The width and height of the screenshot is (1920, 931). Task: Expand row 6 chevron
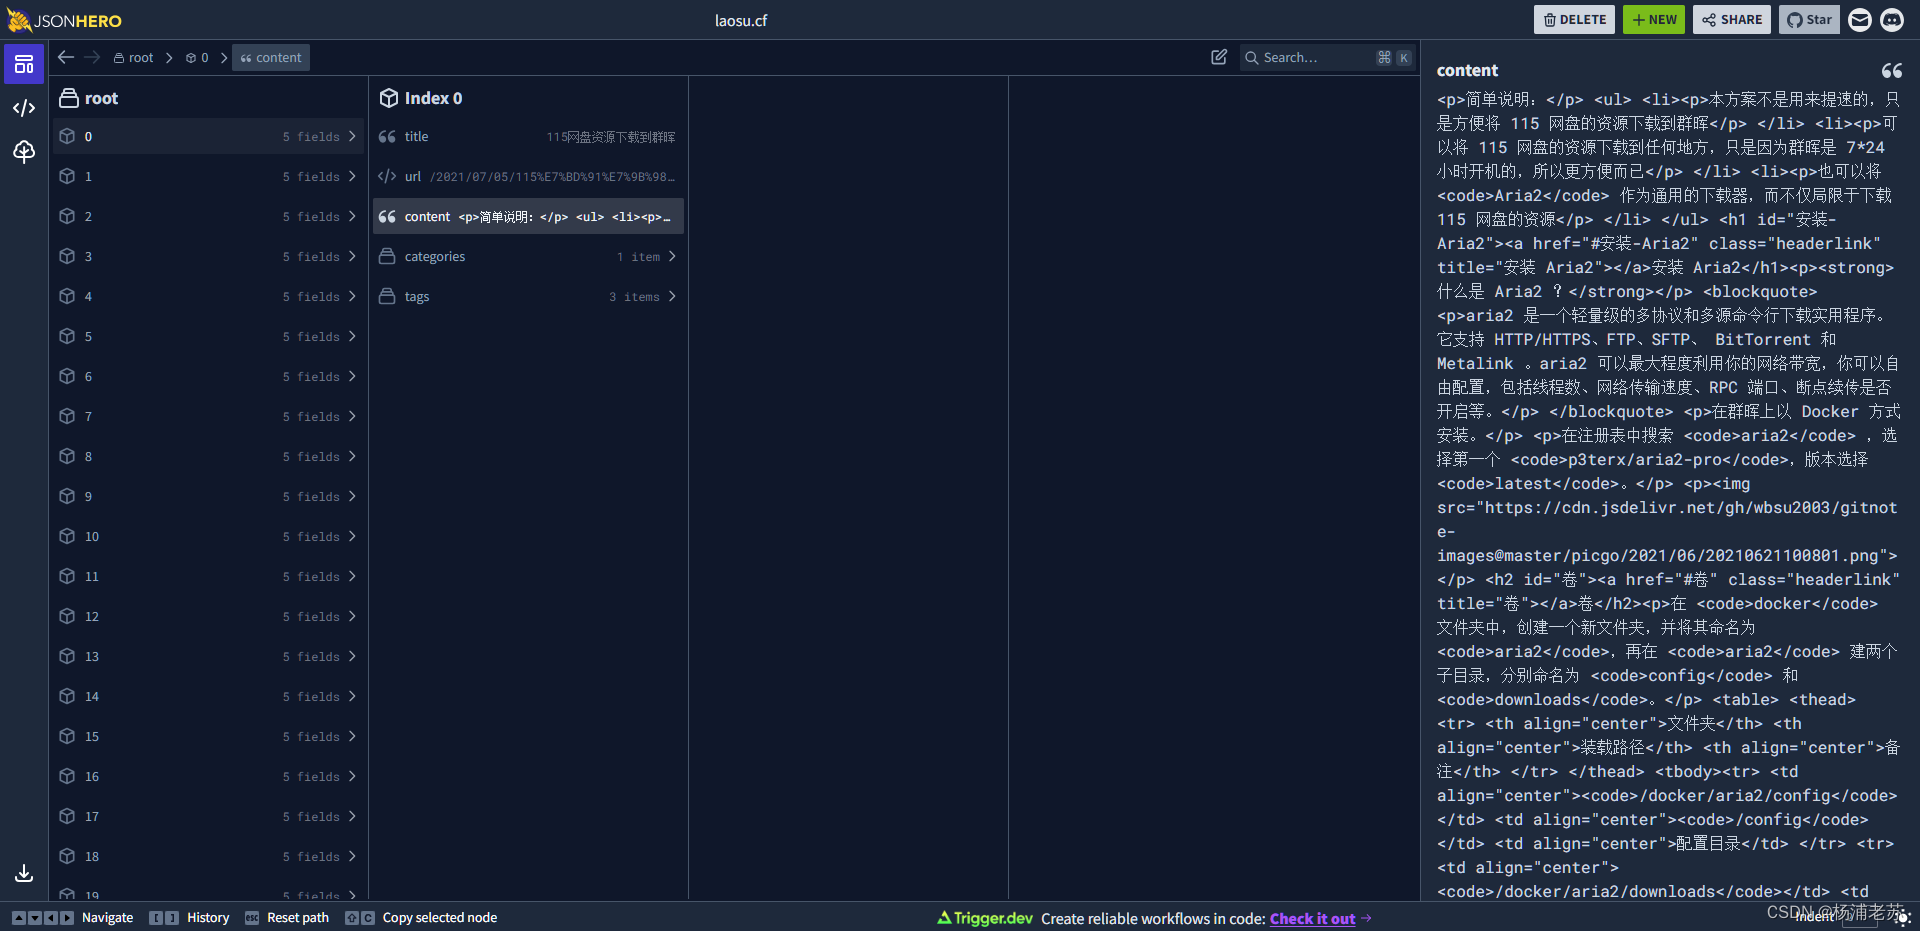click(x=352, y=376)
